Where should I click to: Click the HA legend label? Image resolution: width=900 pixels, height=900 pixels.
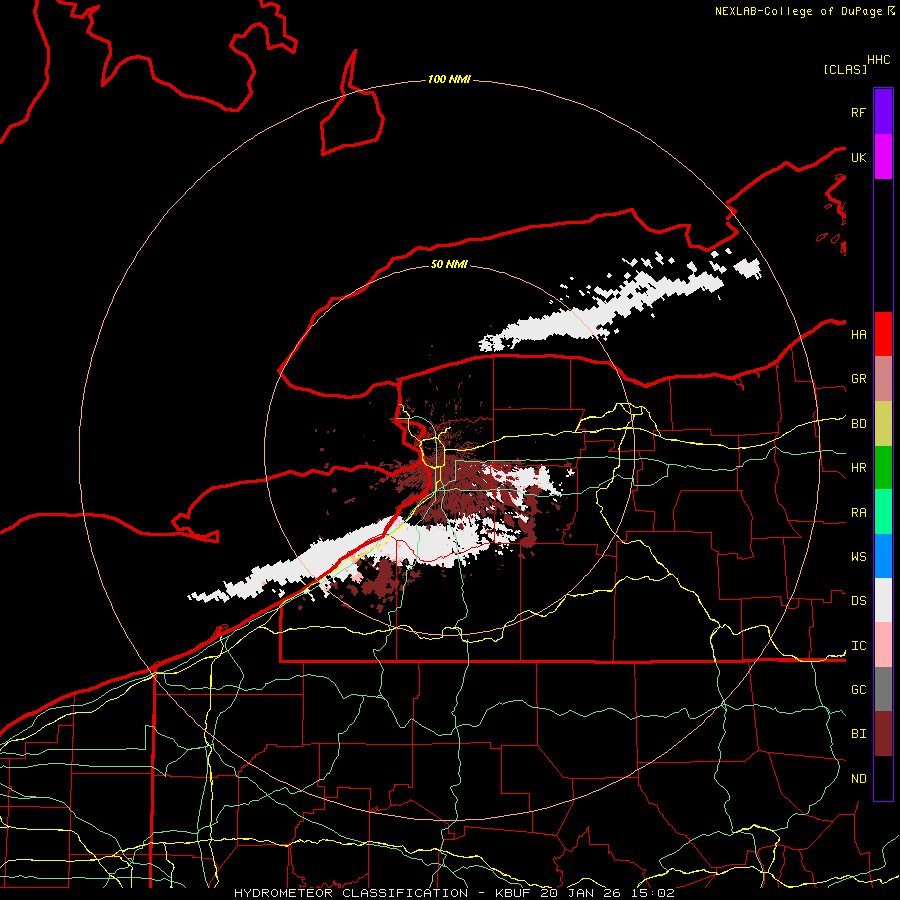pyautogui.click(x=858, y=335)
